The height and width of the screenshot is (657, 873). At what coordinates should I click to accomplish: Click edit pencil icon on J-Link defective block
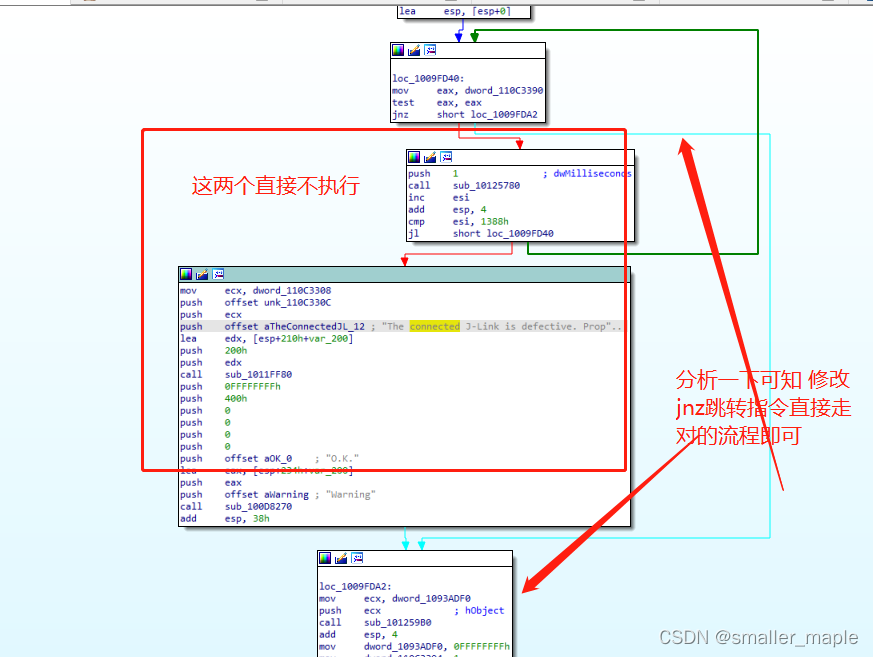click(202, 274)
